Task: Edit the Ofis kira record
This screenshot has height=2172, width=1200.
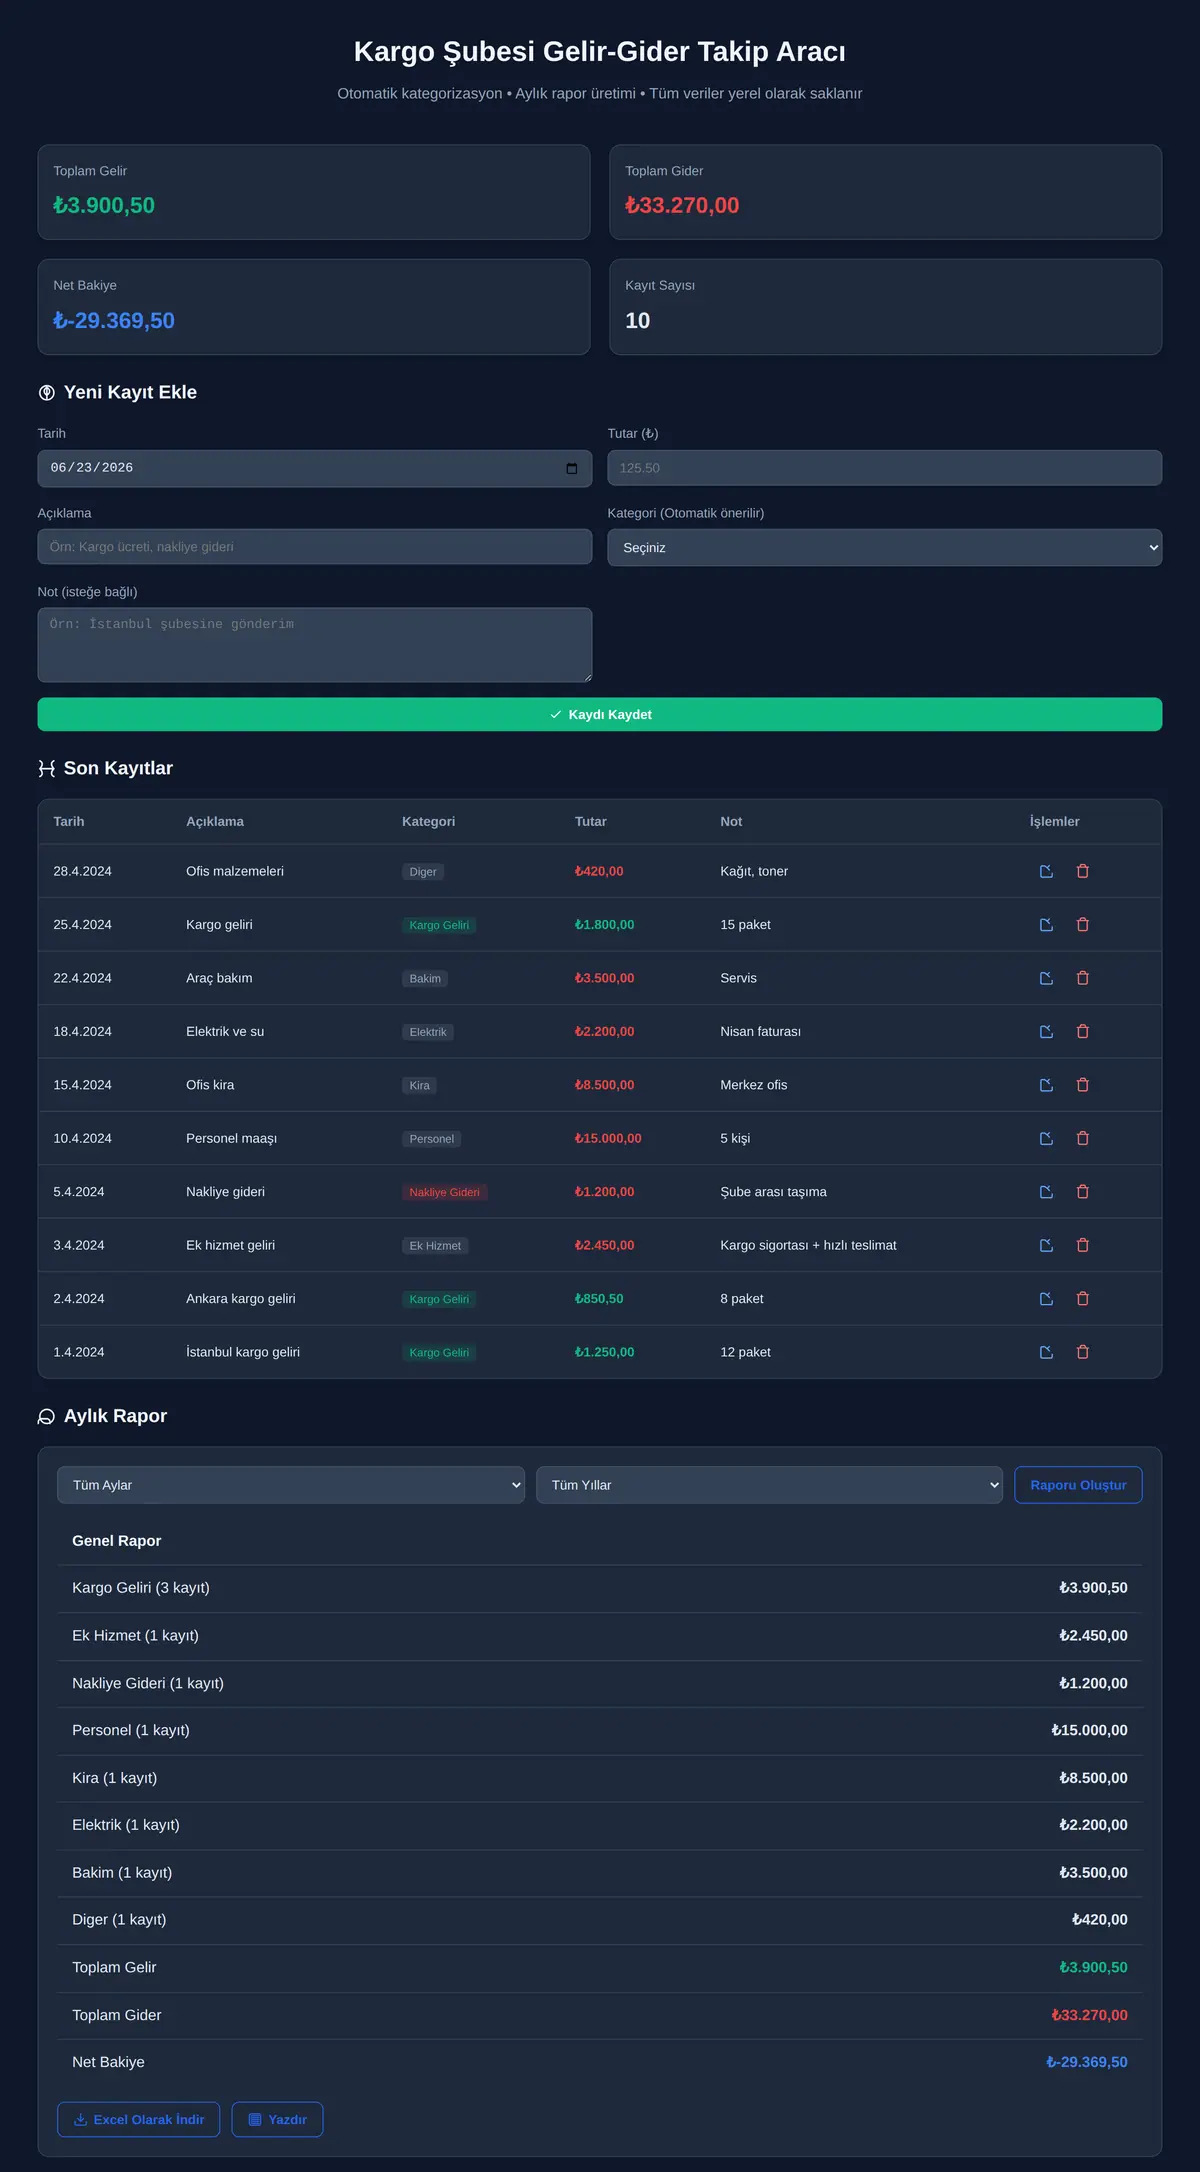Action: pos(1046,1085)
